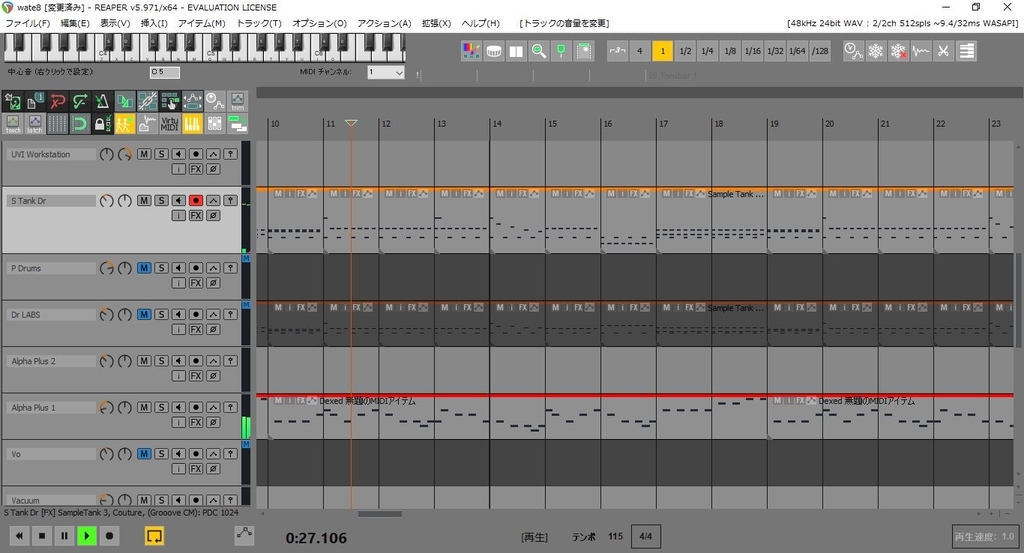
Task: Click the magnifier zoom toolbar icon
Action: click(x=539, y=51)
